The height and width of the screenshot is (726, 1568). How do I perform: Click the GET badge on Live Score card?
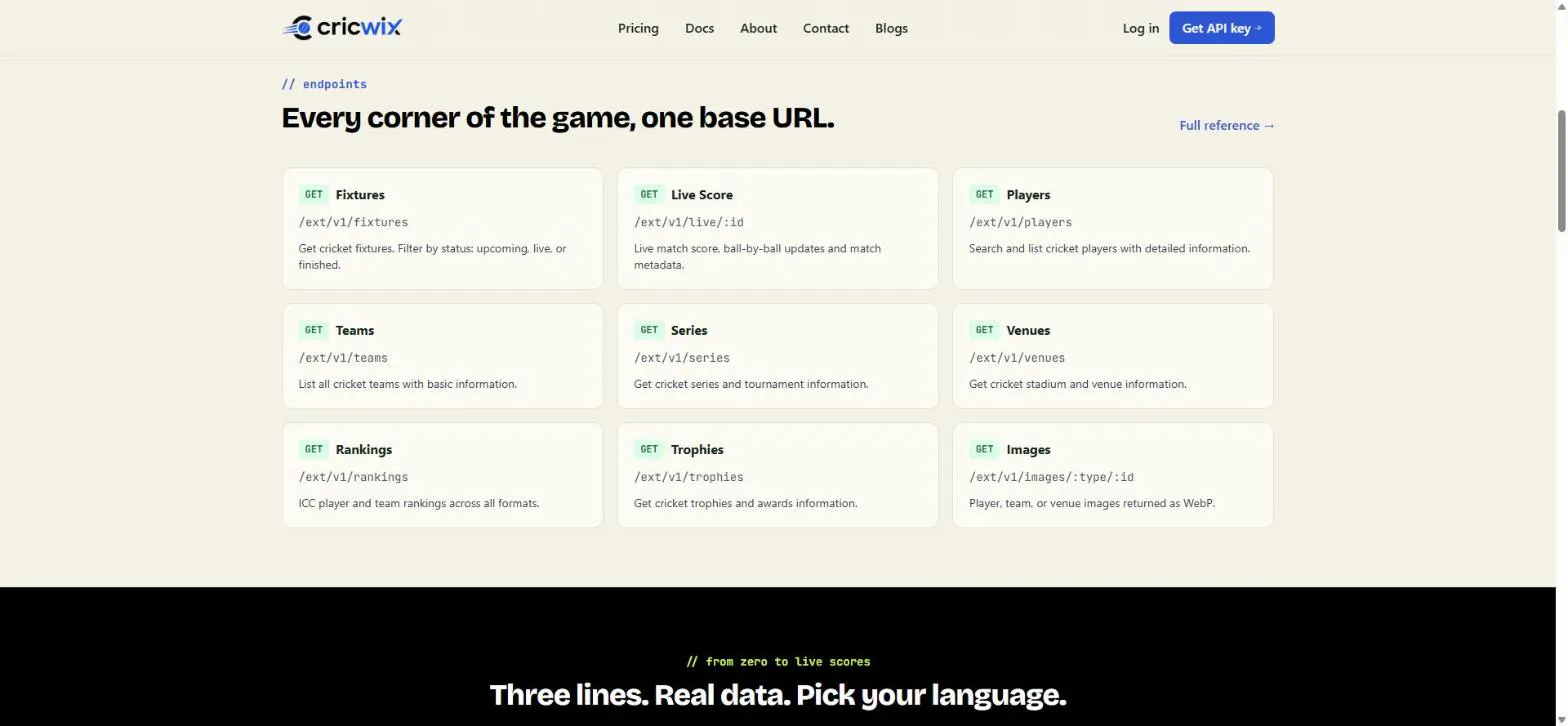(649, 195)
